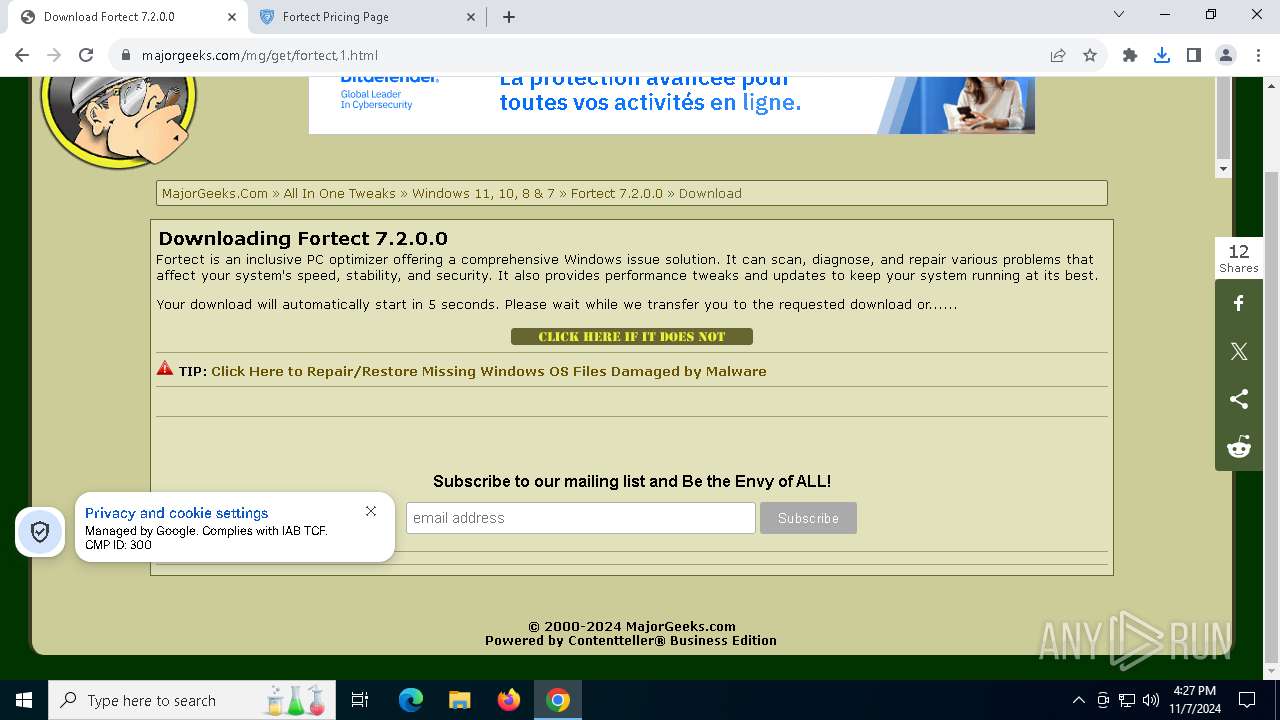1280x720 pixels.
Task: Click Chrome icon on taskbar
Action: (558, 700)
